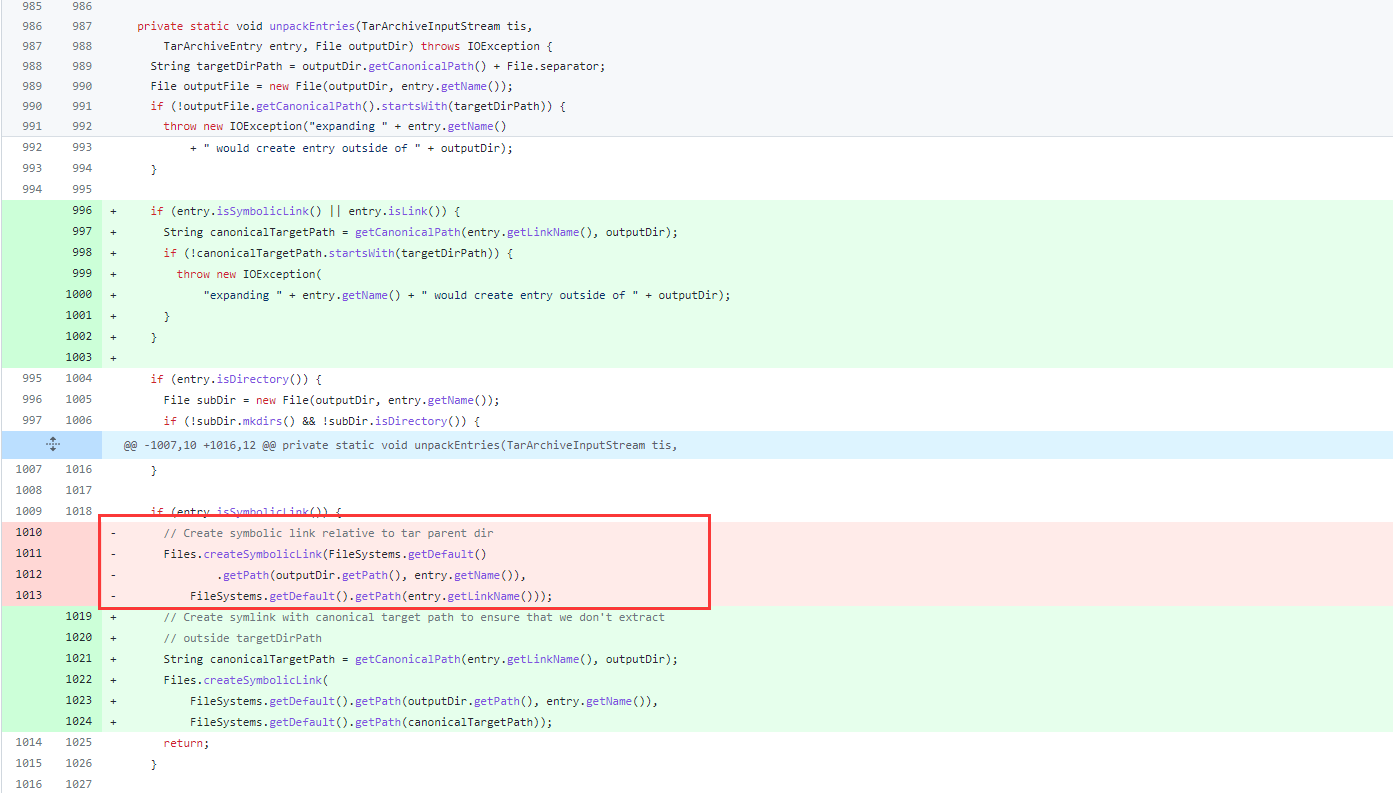Screen dimensions: 1393x793
Task: Click deleted line number 1013
Action: pyautogui.click(x=29, y=595)
